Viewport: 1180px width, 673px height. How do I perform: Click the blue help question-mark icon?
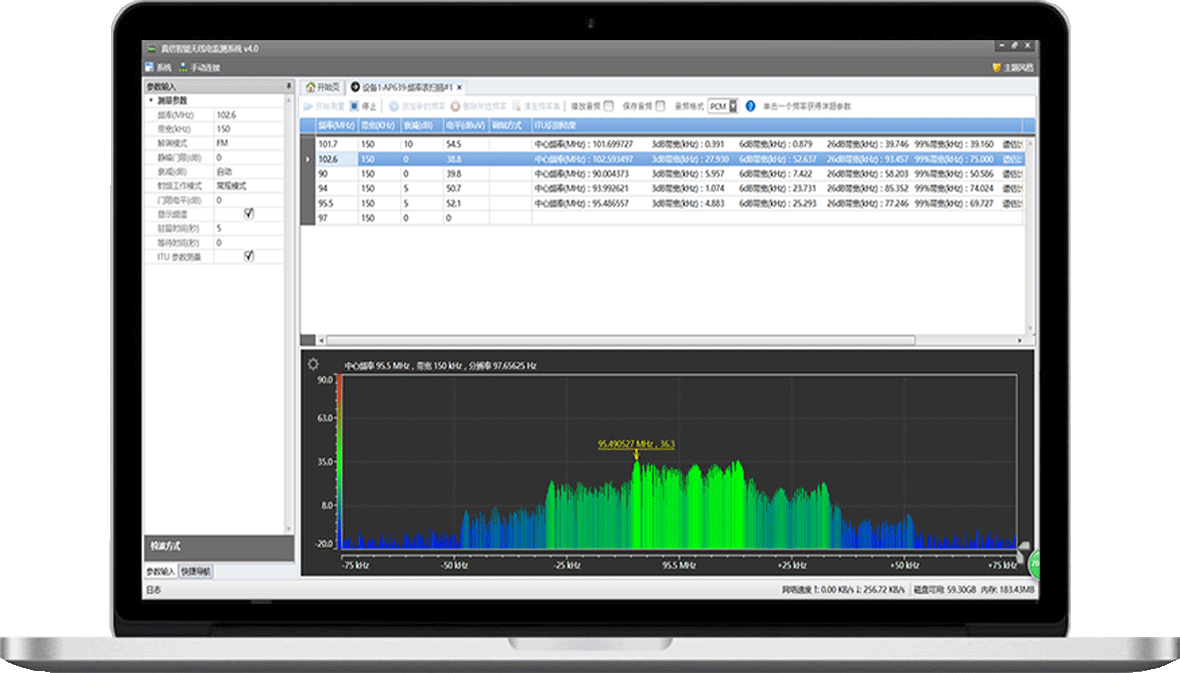(x=750, y=106)
